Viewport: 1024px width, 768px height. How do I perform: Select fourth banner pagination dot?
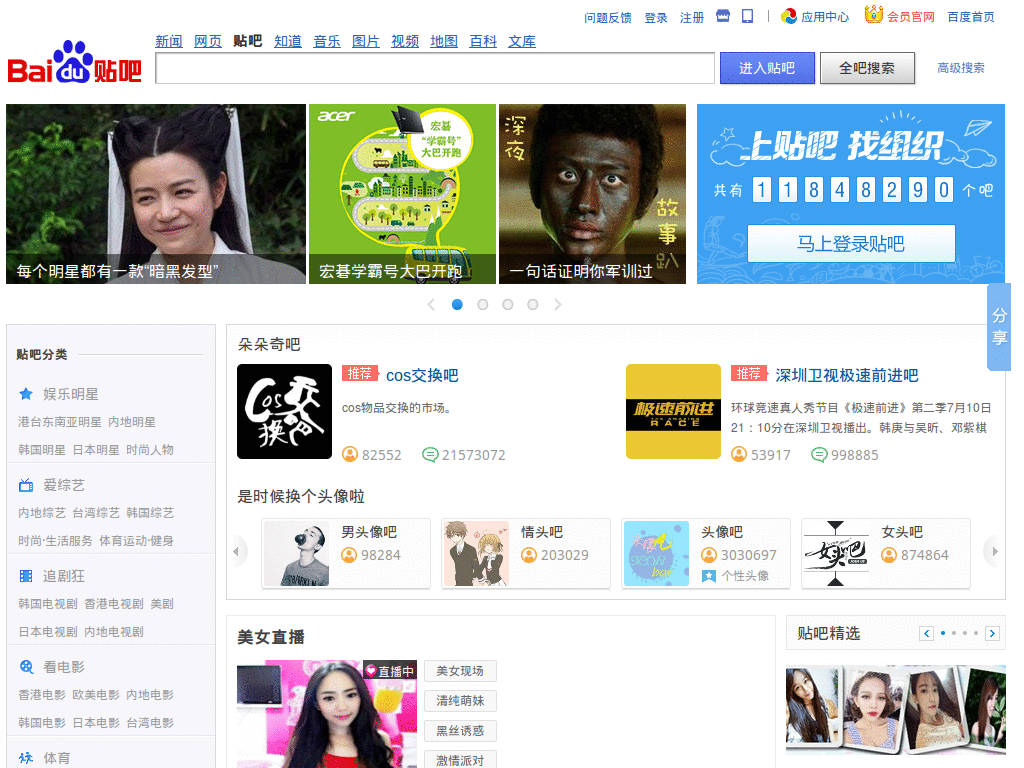pos(533,304)
